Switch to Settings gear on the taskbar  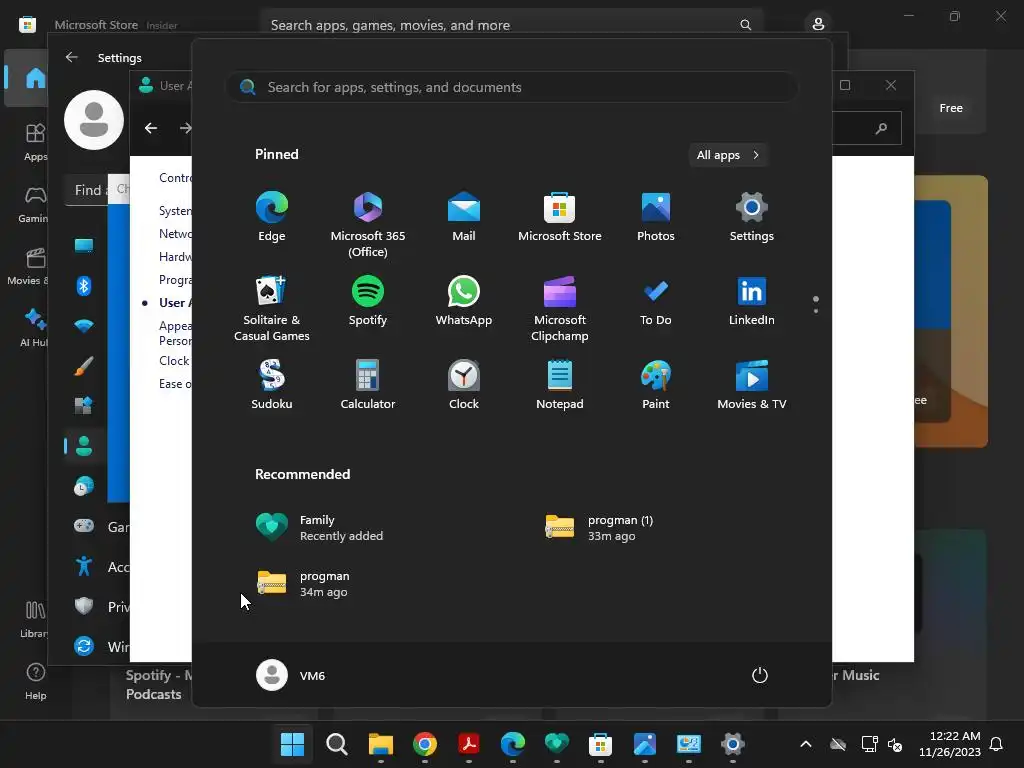point(733,744)
